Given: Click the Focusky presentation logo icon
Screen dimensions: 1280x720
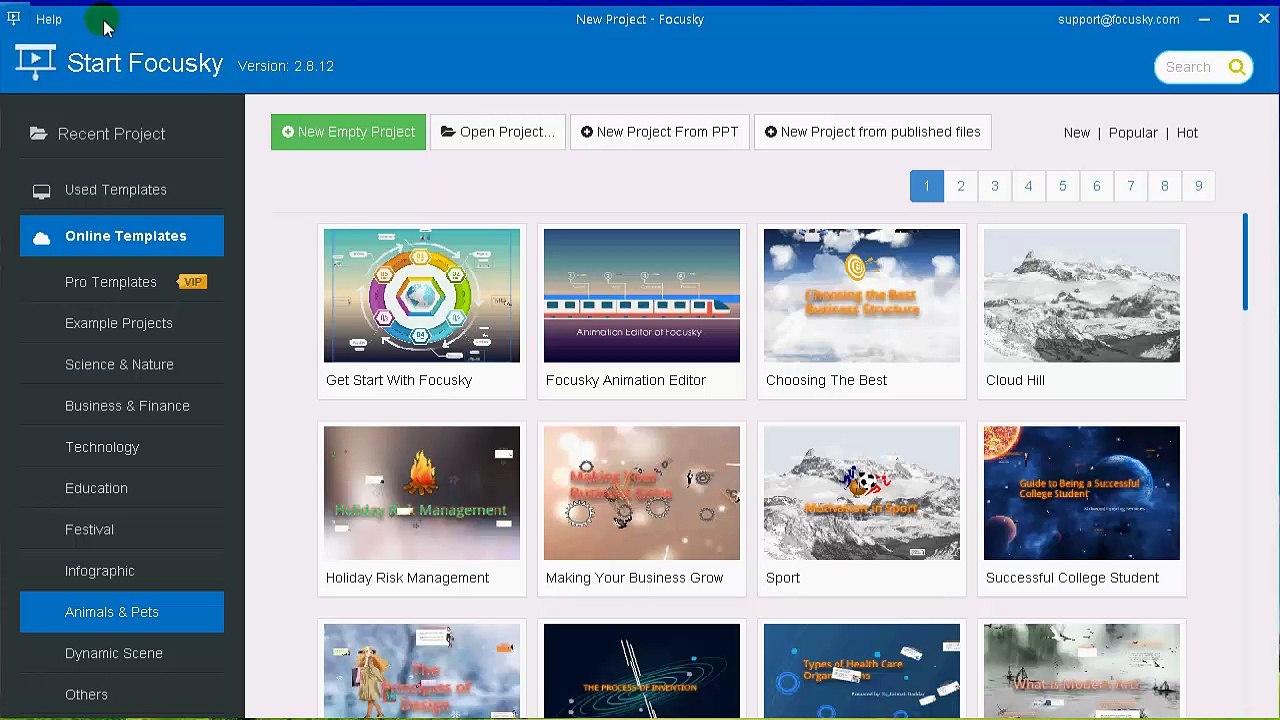Looking at the screenshot, I should 35,63.
